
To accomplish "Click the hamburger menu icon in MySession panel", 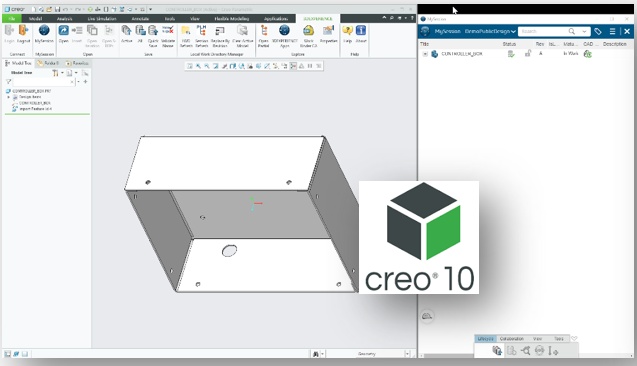I will 613,31.
